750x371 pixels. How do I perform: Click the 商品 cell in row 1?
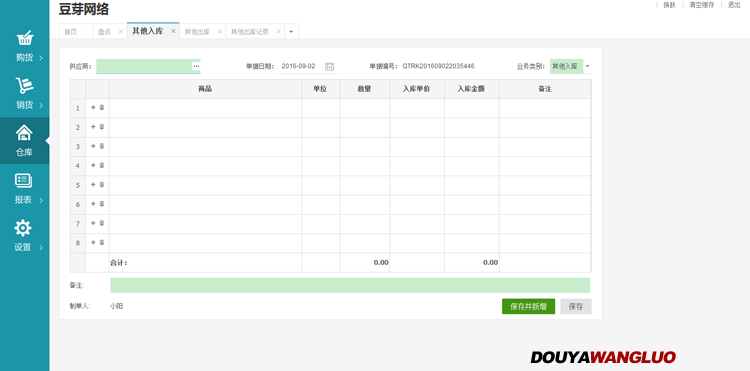click(x=205, y=108)
